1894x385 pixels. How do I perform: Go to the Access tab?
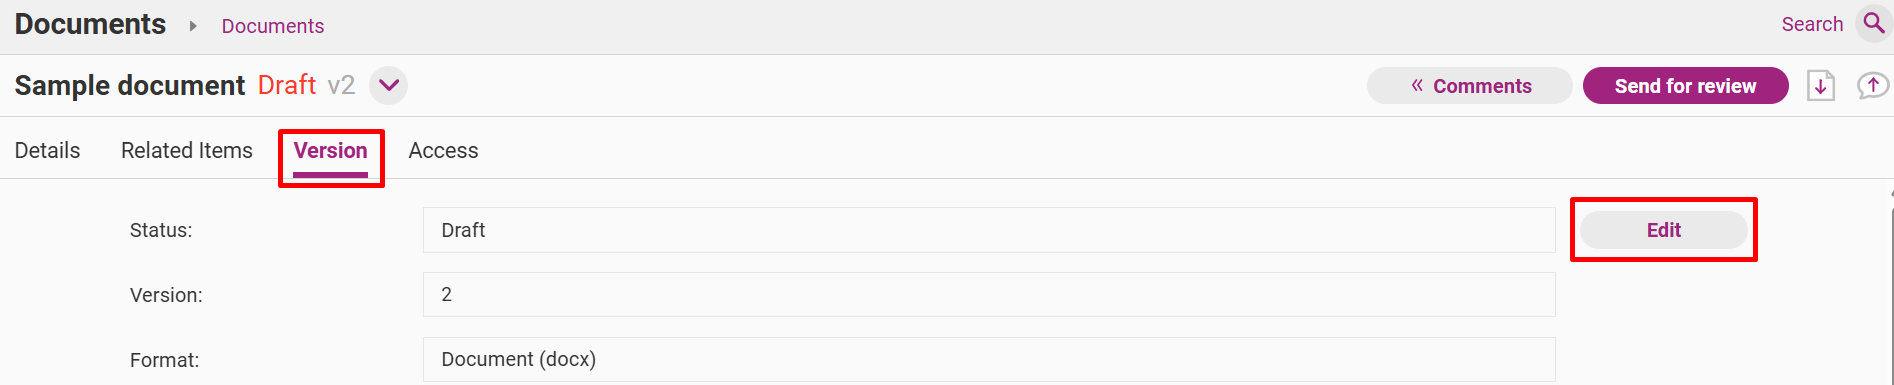click(443, 150)
